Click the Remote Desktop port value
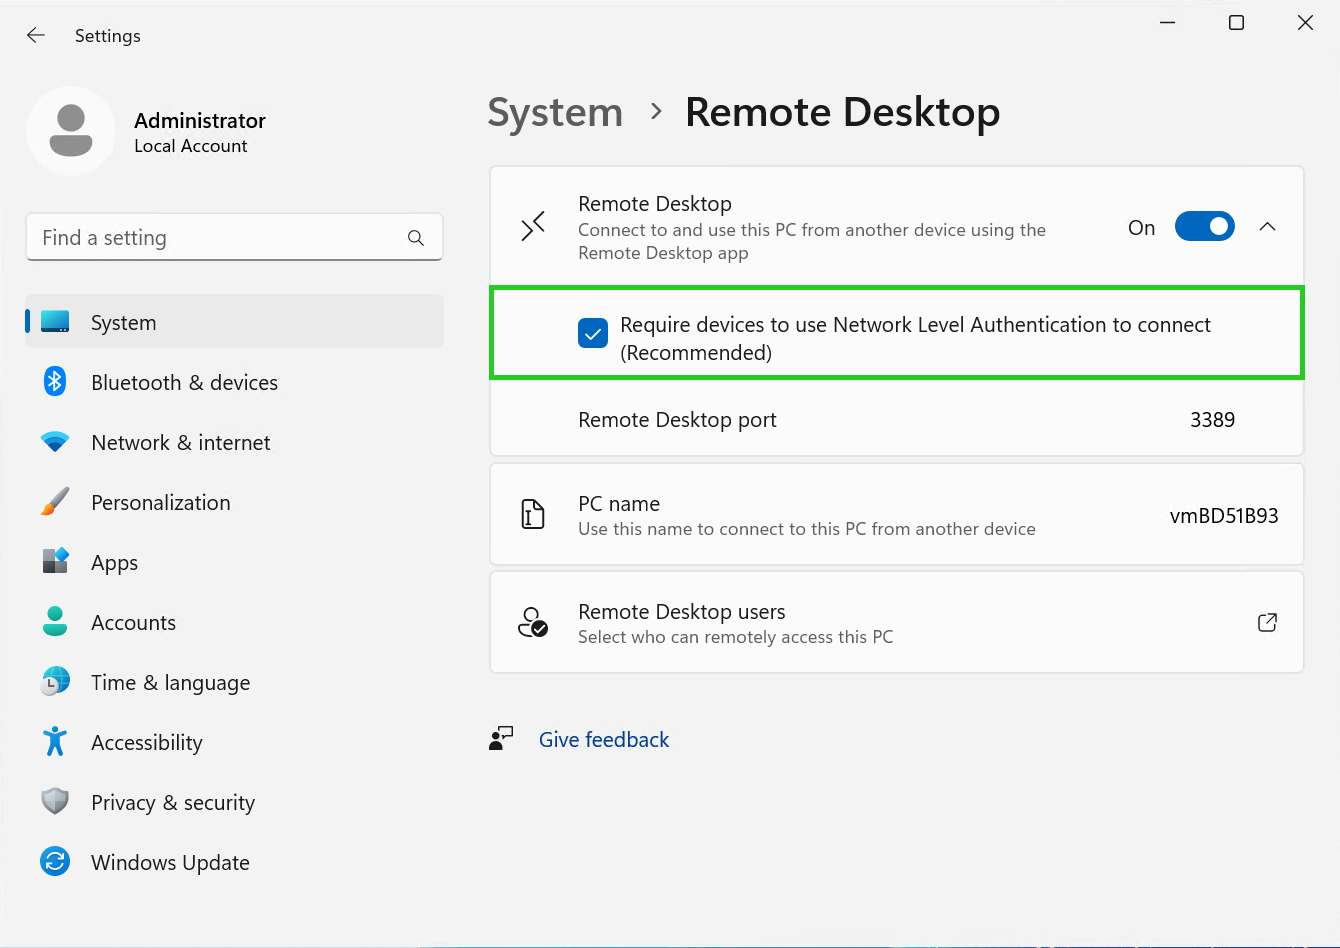The width and height of the screenshot is (1340, 948). point(1212,420)
